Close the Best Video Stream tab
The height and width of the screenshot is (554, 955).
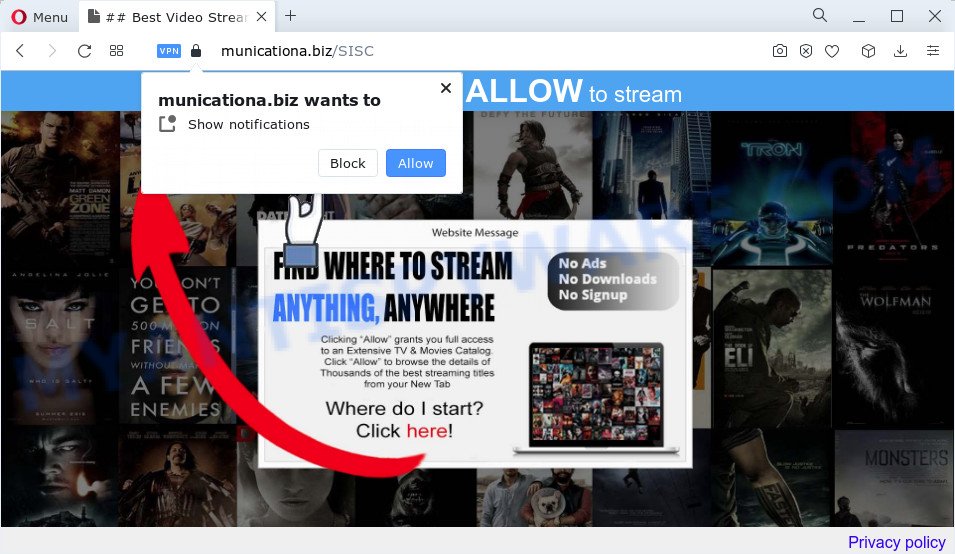(x=261, y=17)
